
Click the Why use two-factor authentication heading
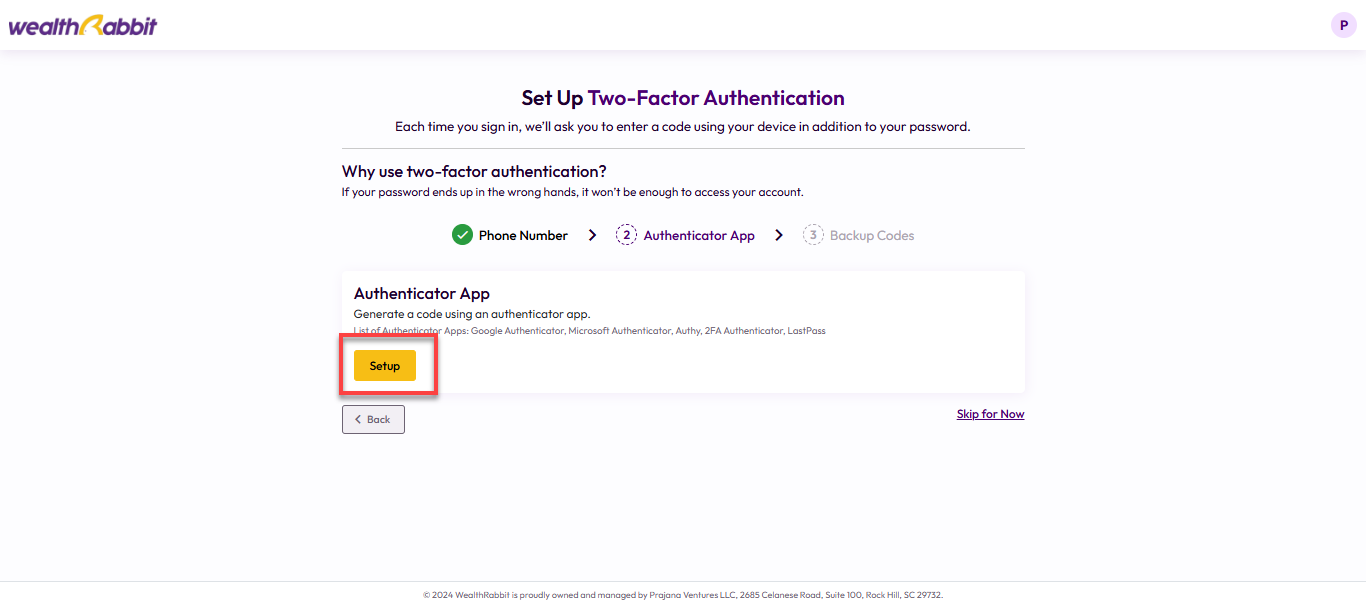(x=474, y=172)
